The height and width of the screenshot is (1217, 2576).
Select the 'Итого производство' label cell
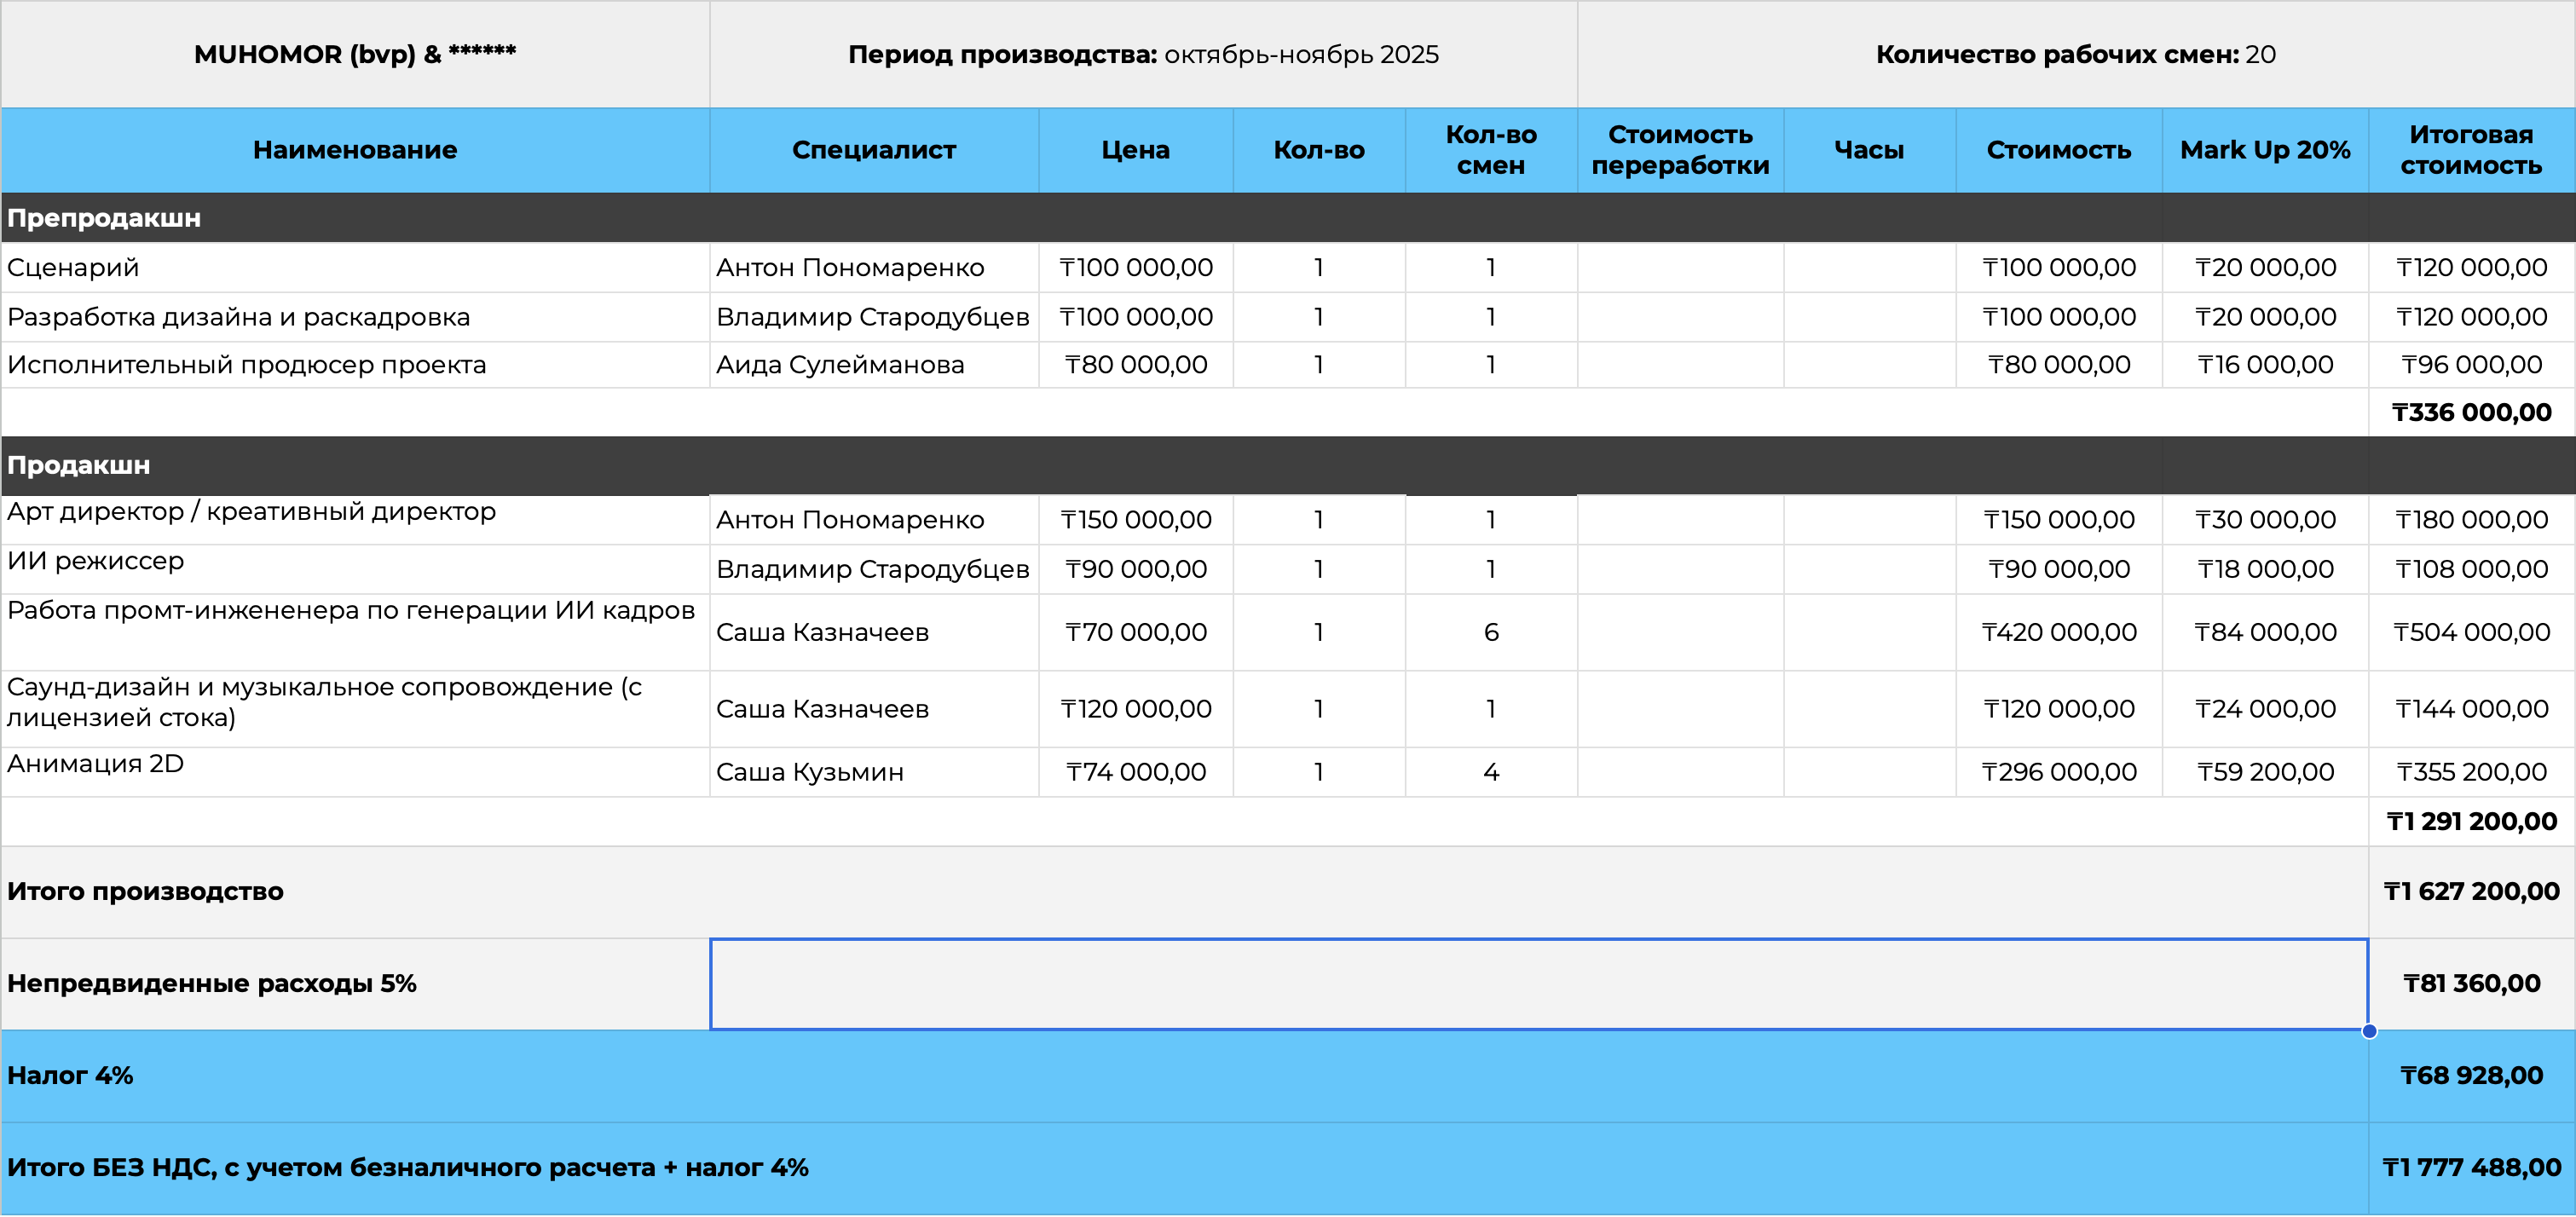[x=146, y=891]
